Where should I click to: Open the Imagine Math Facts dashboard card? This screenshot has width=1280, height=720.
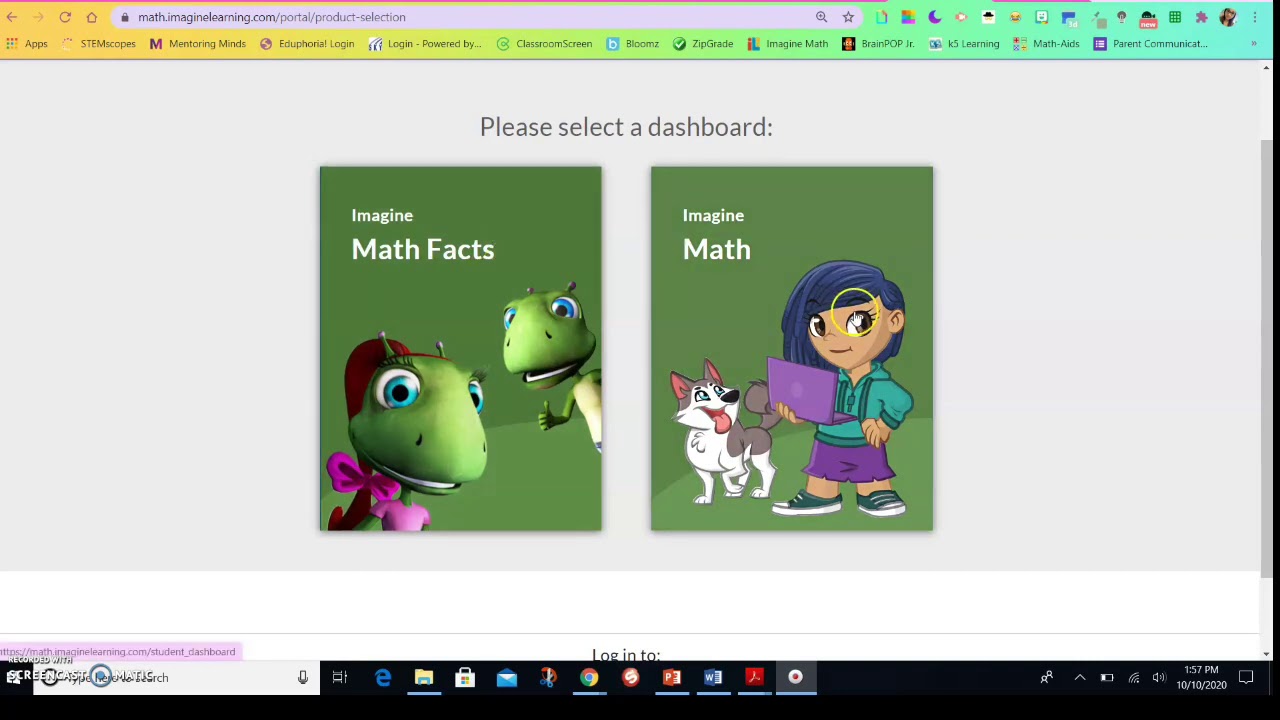click(x=461, y=348)
